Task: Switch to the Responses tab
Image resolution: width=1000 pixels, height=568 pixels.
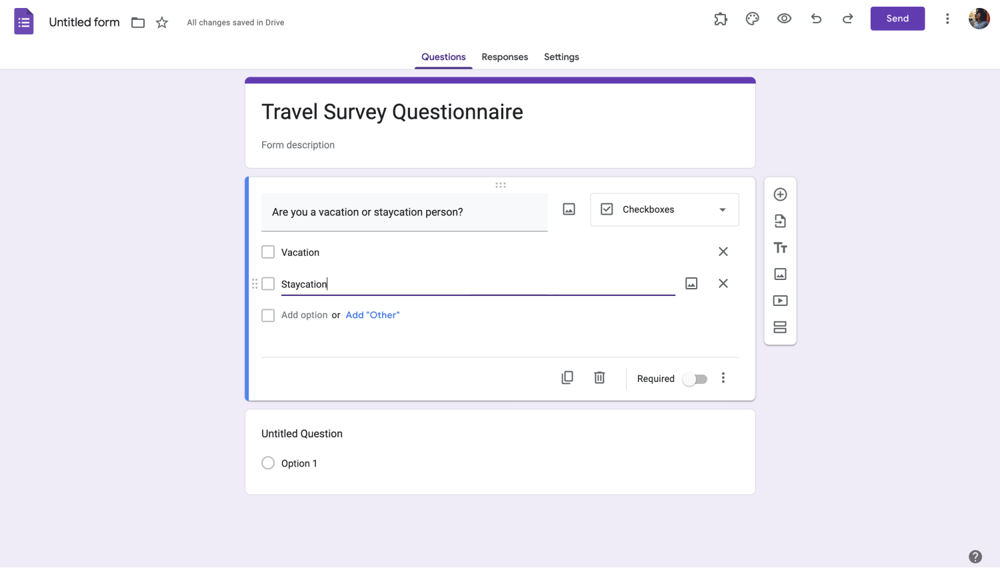Action: tap(504, 57)
